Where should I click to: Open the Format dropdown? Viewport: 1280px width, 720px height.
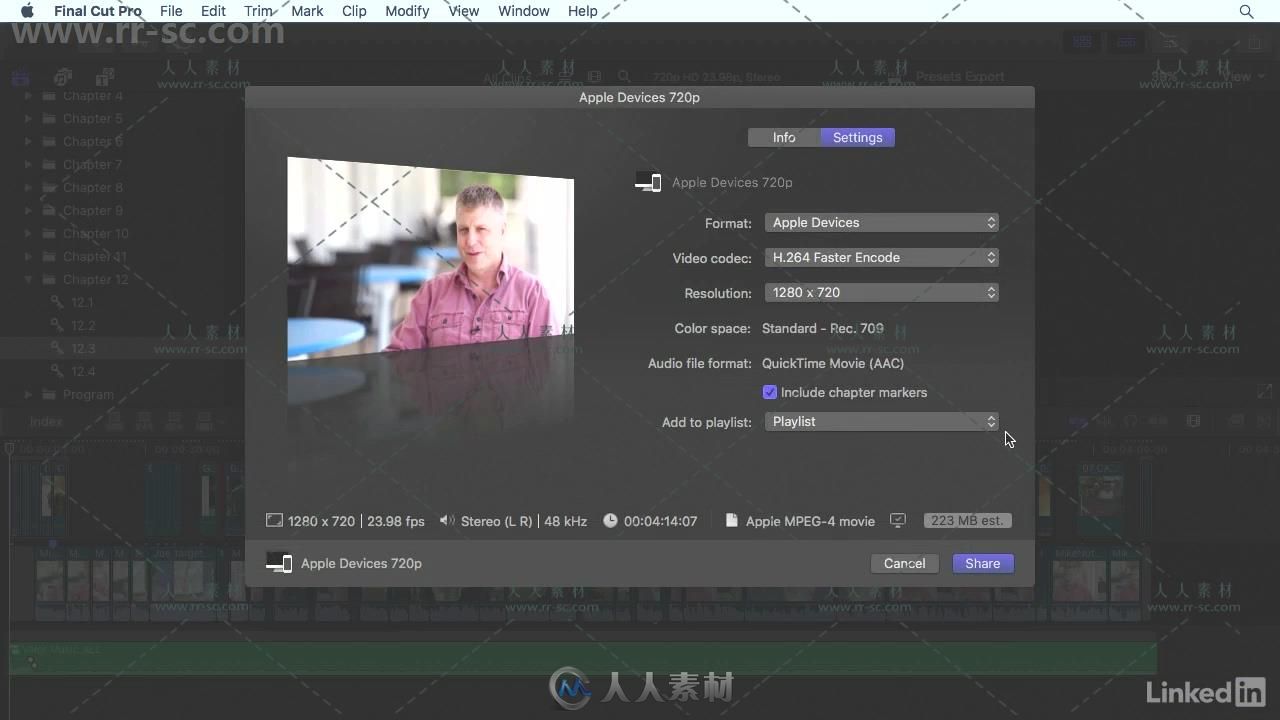(882, 223)
